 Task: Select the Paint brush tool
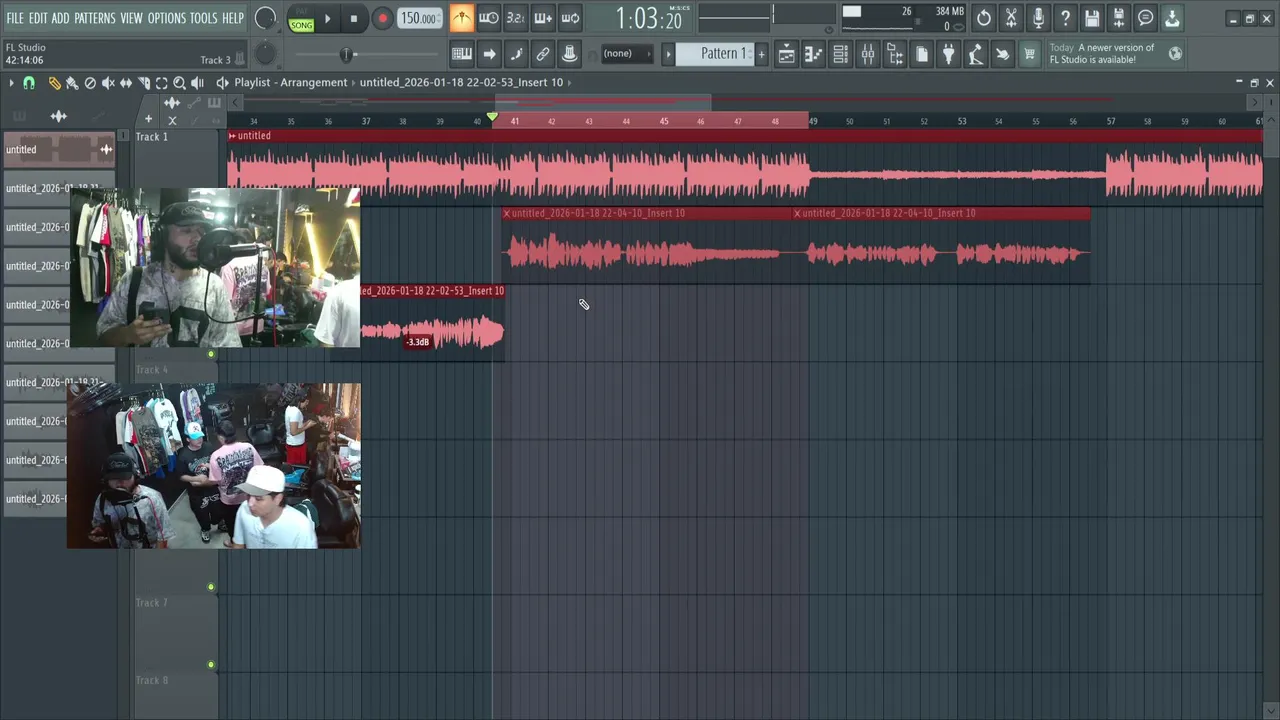tap(72, 83)
